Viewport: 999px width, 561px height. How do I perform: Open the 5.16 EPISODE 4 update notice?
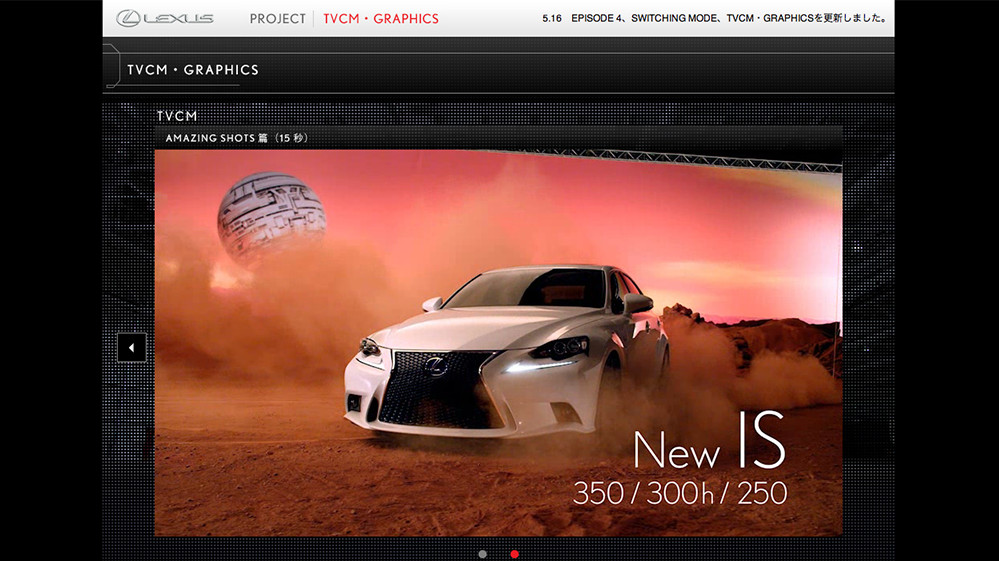click(x=715, y=18)
